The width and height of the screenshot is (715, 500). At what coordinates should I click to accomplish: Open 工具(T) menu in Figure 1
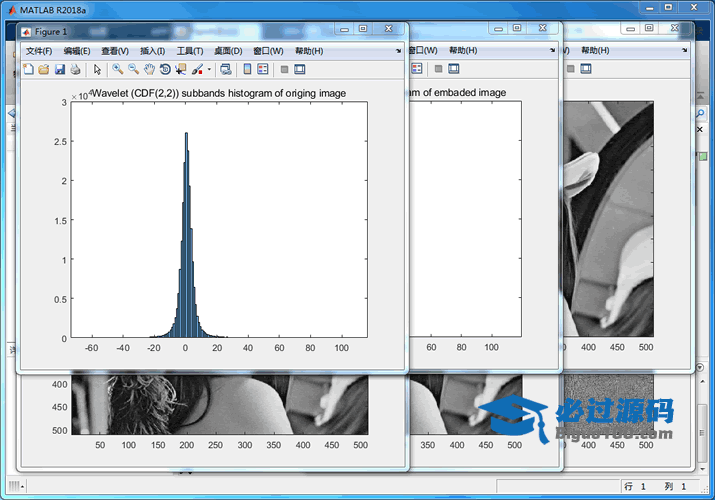(x=190, y=50)
